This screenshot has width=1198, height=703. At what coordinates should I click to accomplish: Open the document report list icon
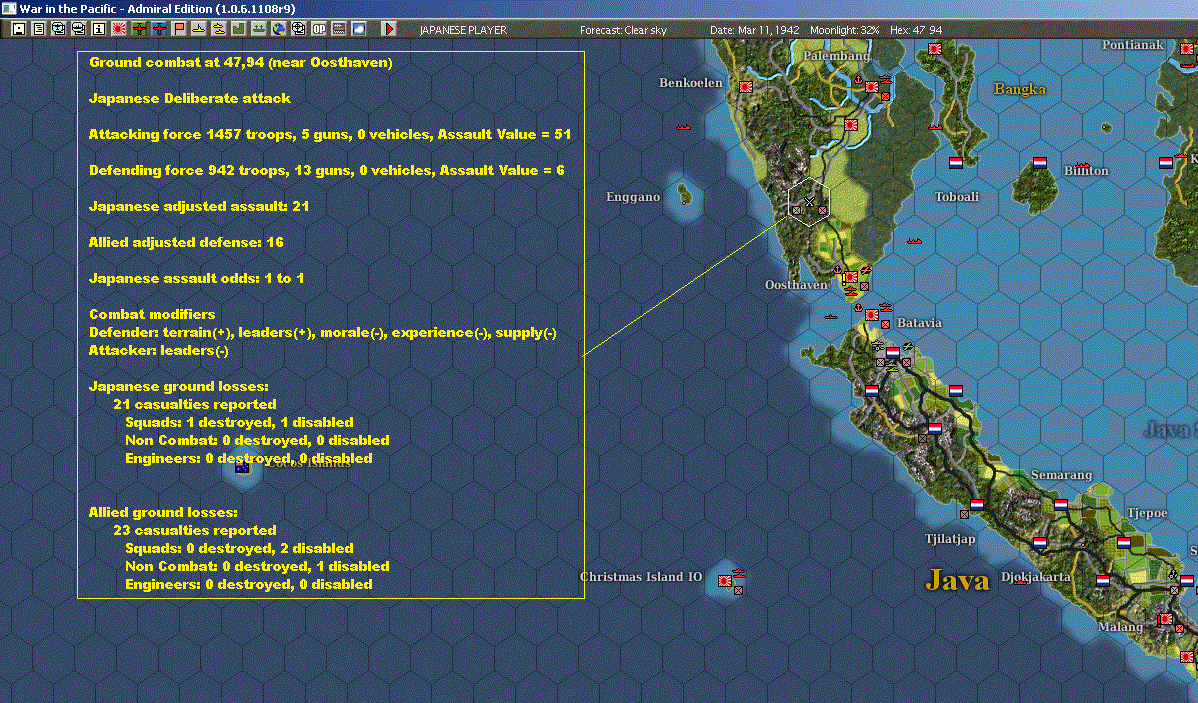coord(39,29)
